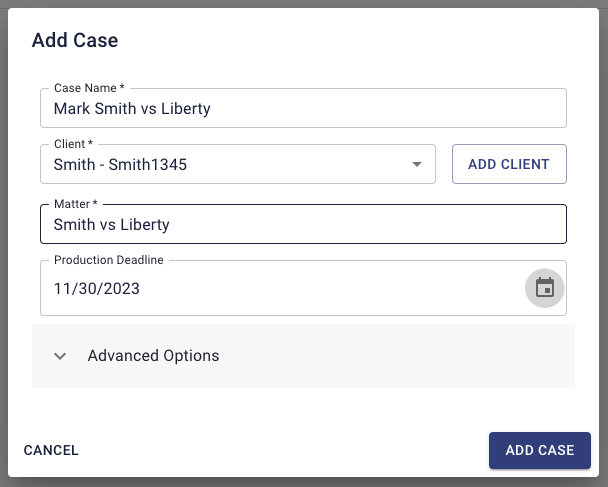
Task: Place cursor in Smith vs Liberty text
Action: pyautogui.click(x=111, y=224)
